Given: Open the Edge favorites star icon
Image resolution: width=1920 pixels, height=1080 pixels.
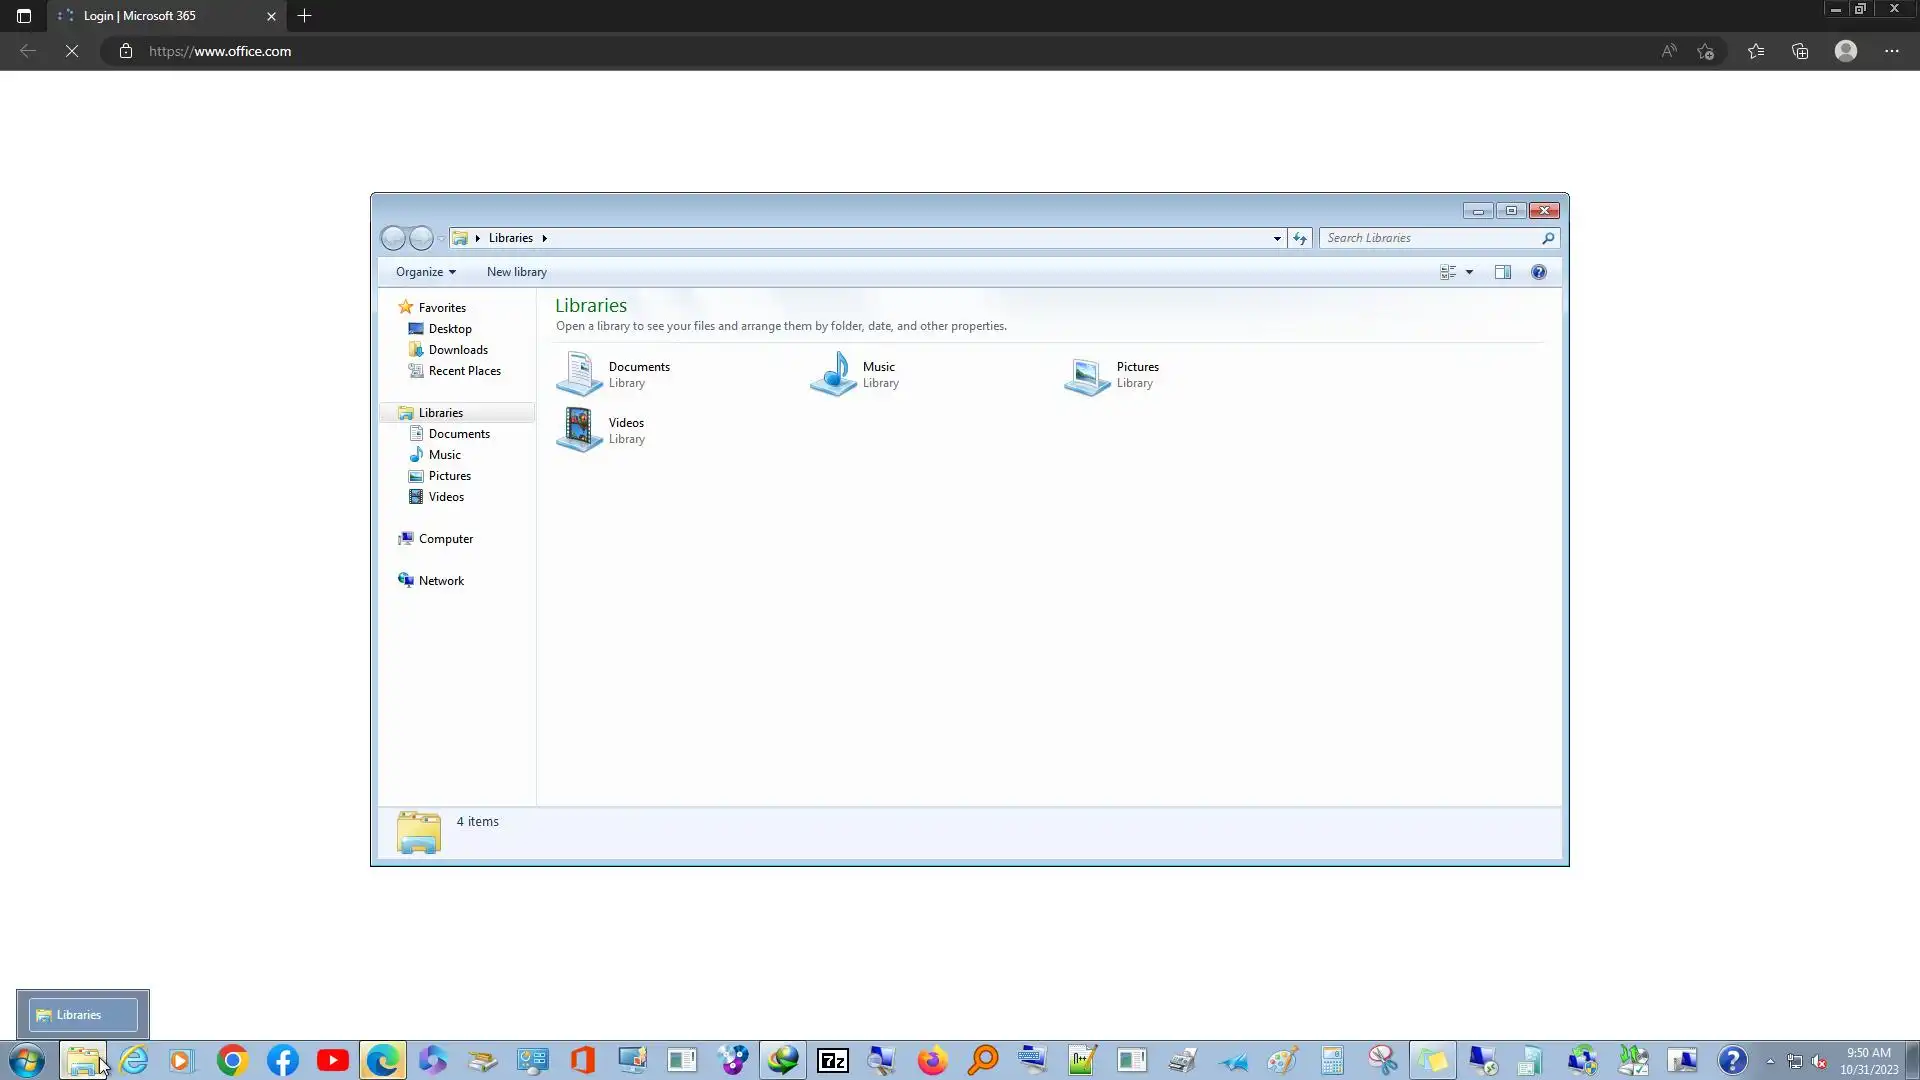Looking at the screenshot, I should (x=1756, y=51).
